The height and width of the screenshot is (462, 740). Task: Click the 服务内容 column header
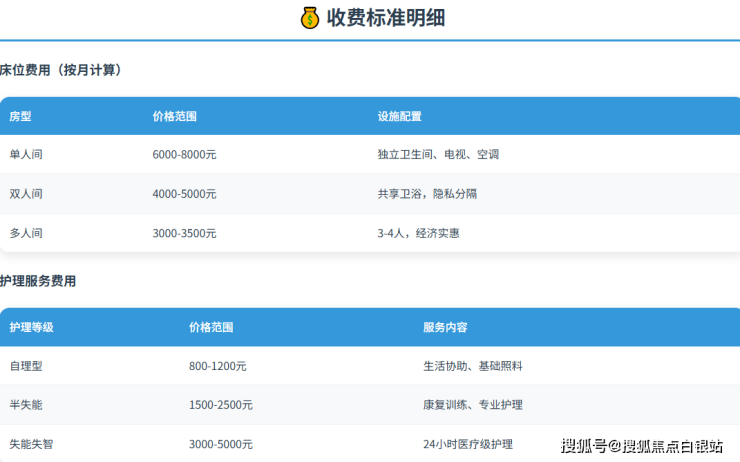pos(445,327)
